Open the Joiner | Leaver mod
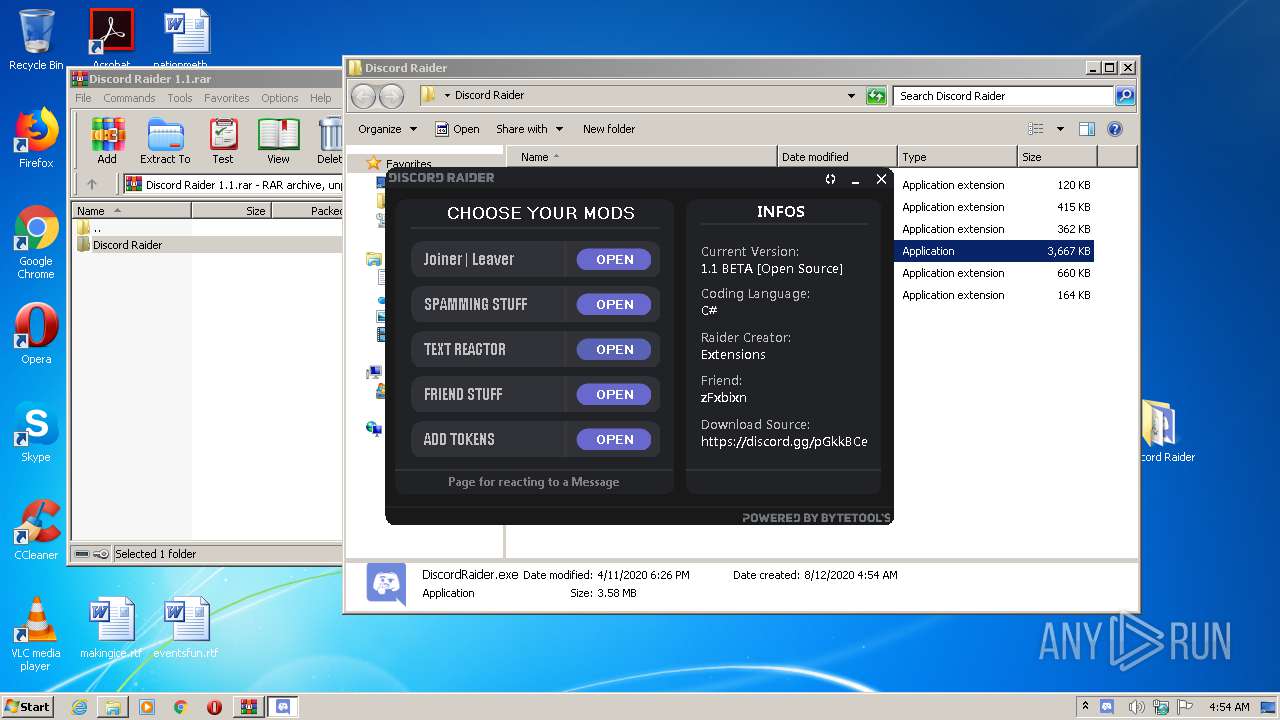Image resolution: width=1280 pixels, height=720 pixels. point(614,259)
